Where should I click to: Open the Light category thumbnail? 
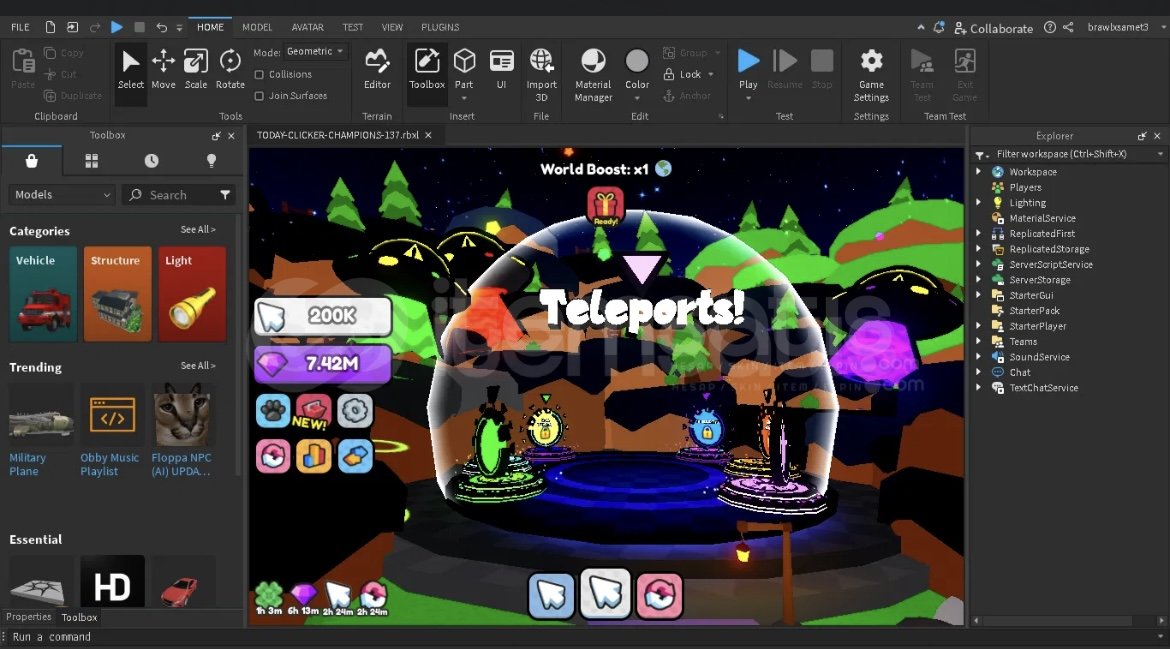tap(192, 294)
